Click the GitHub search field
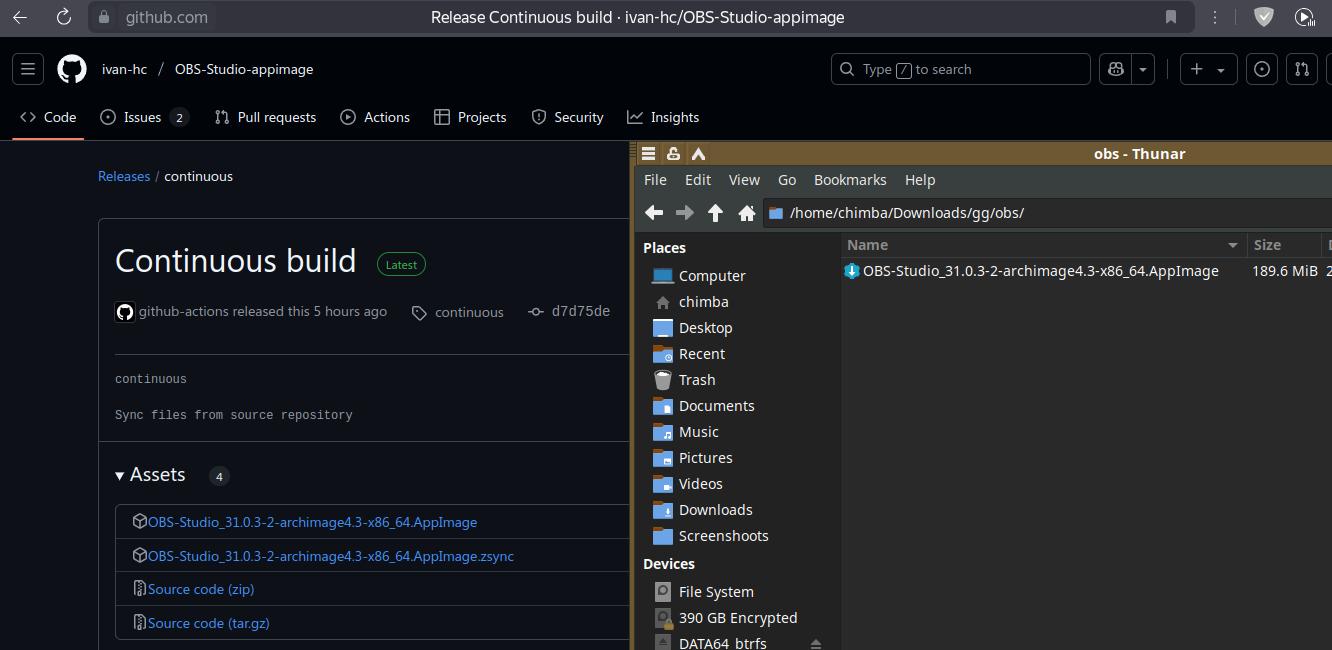The height and width of the screenshot is (650, 1332). 960,69
